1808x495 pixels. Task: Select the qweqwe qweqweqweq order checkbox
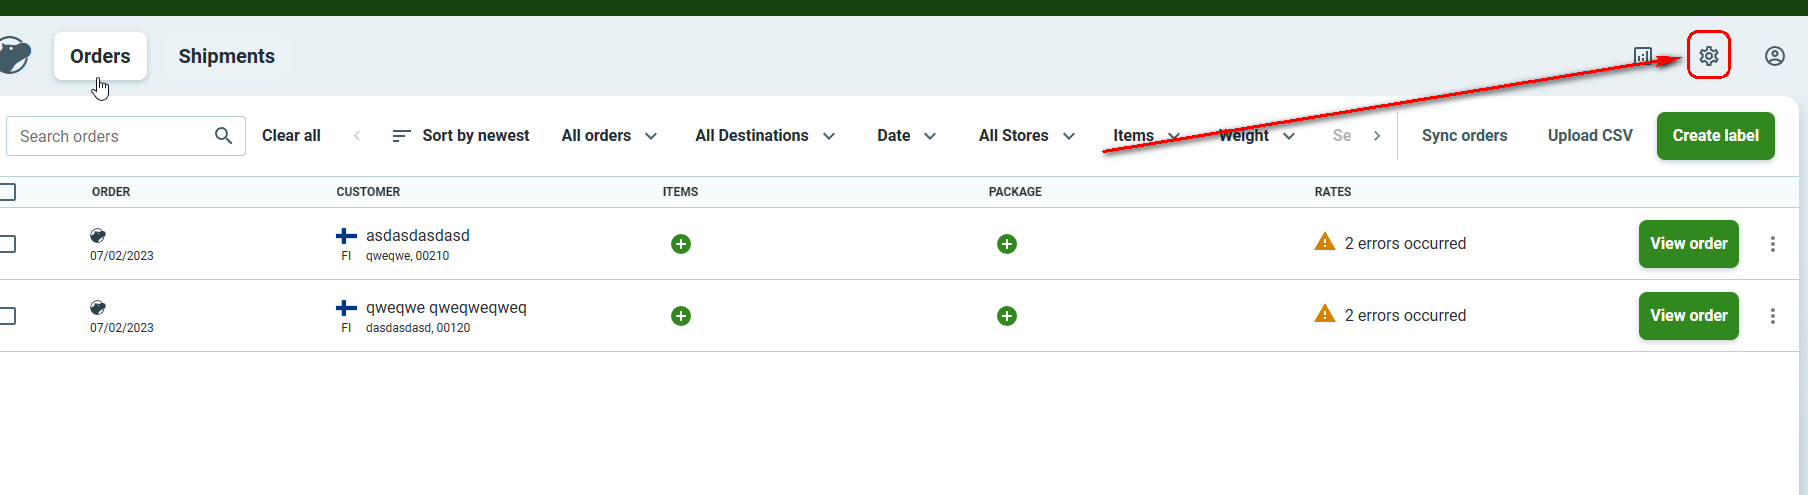(8, 316)
